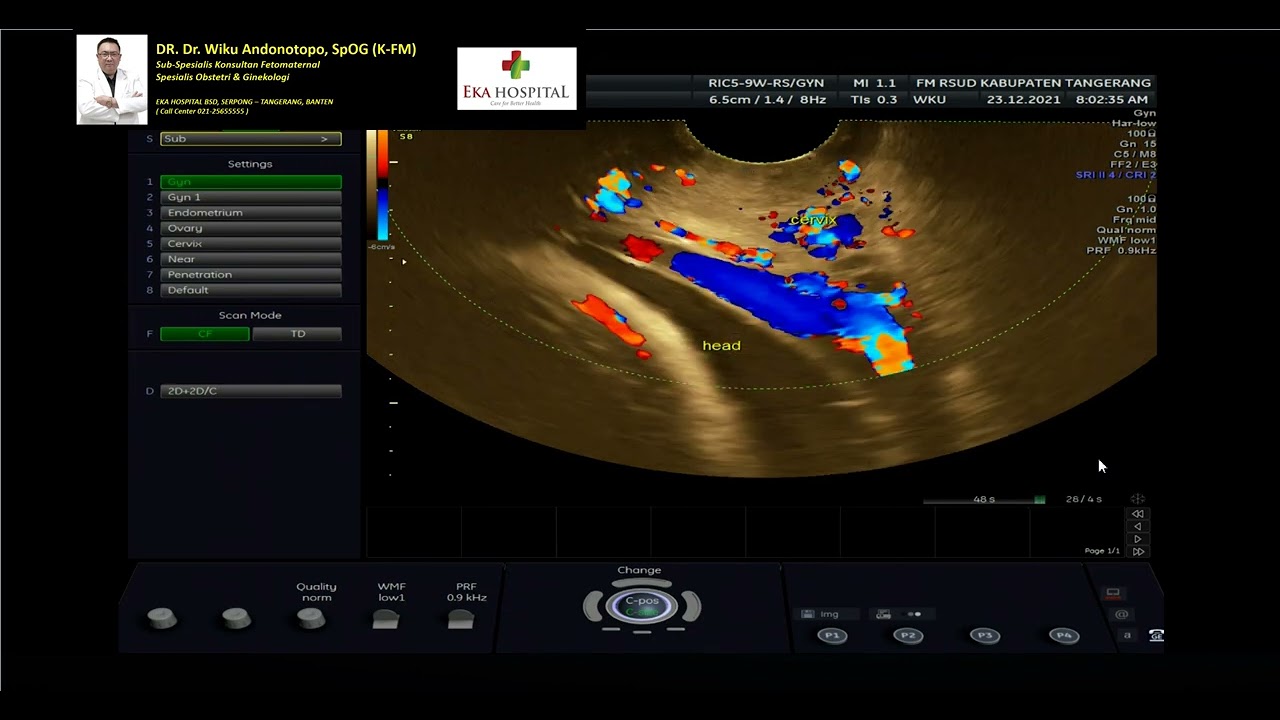Flip the WMF low1 paddle switch
Viewport: 1280px width, 720px height.
[386, 619]
